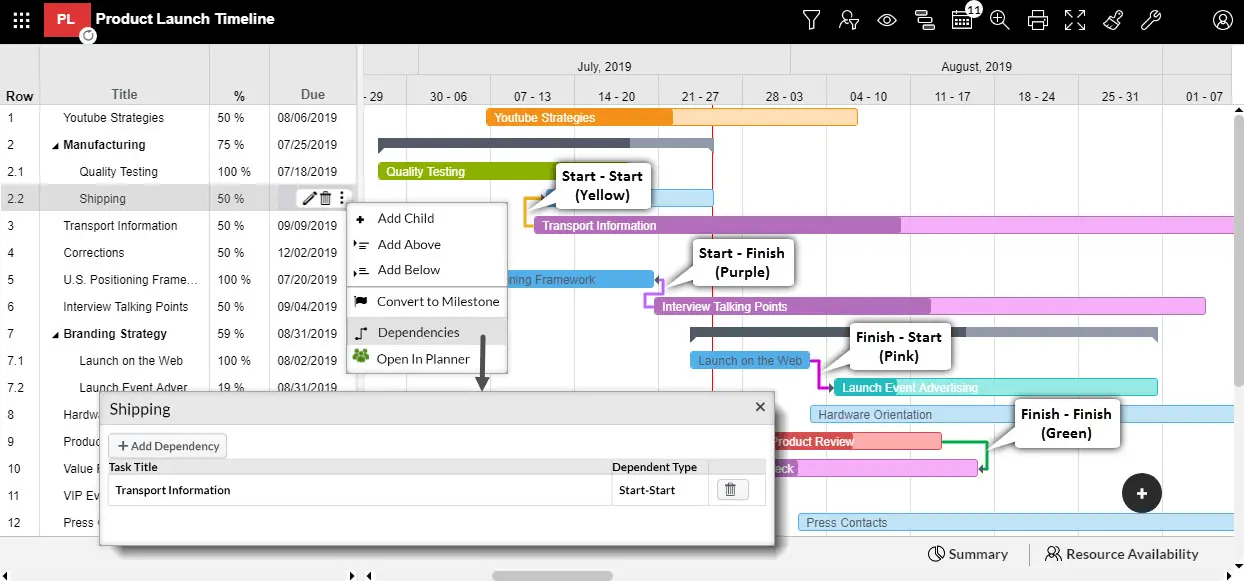Open the filter funnel in top toolbar
The height and width of the screenshot is (581, 1244).
(811, 20)
